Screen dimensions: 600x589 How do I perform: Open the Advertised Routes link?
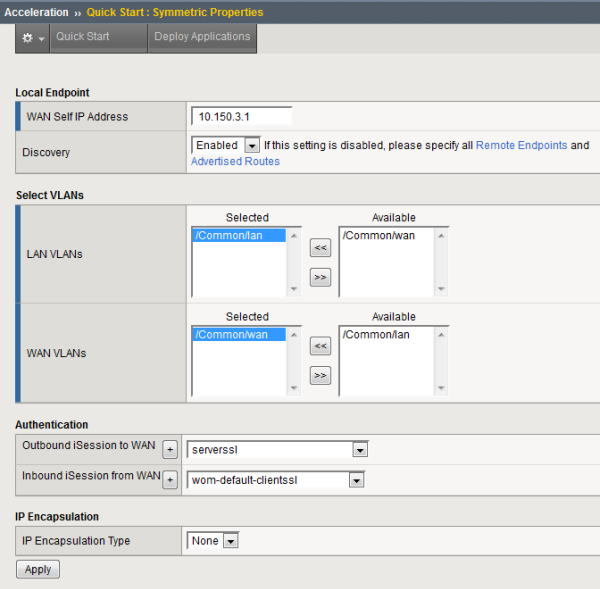(235, 162)
